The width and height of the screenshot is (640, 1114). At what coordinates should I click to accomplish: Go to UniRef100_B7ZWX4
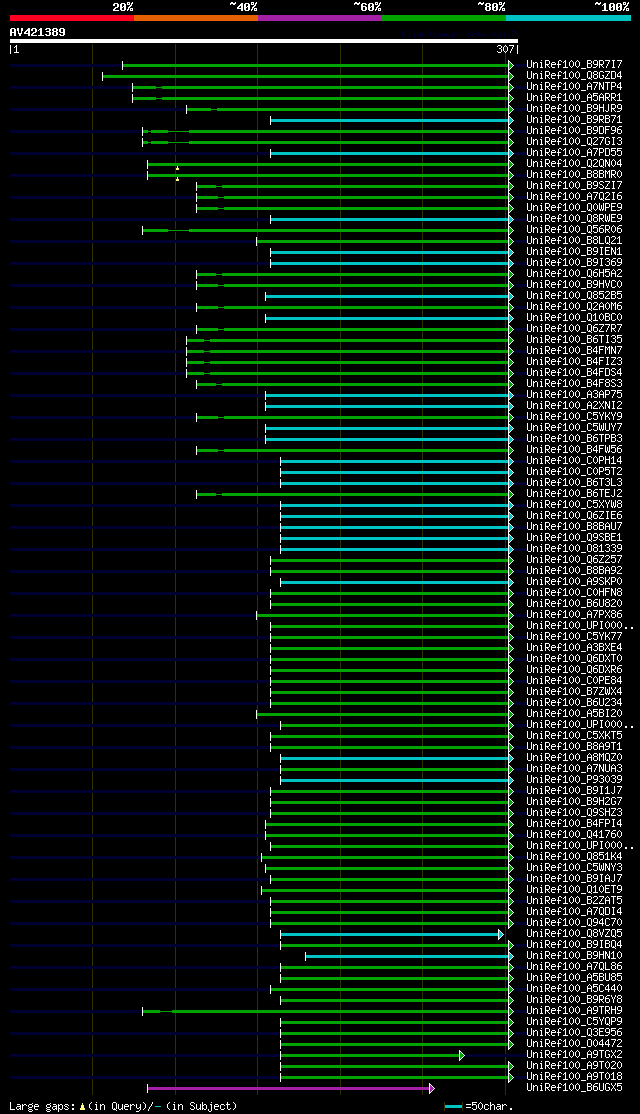pyautogui.click(x=574, y=692)
